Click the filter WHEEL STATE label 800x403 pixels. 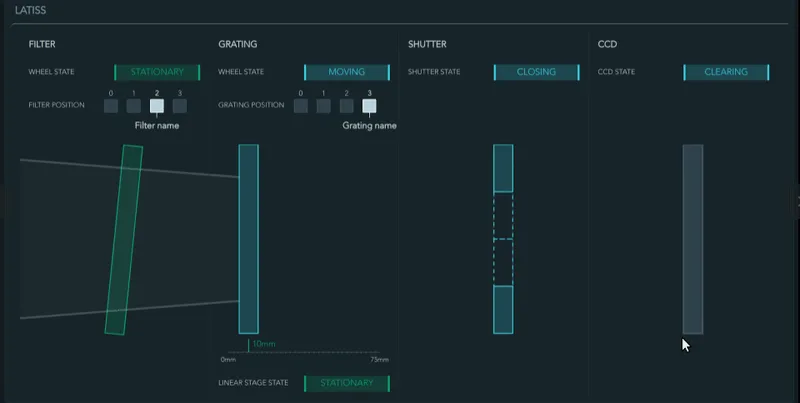tap(51, 72)
